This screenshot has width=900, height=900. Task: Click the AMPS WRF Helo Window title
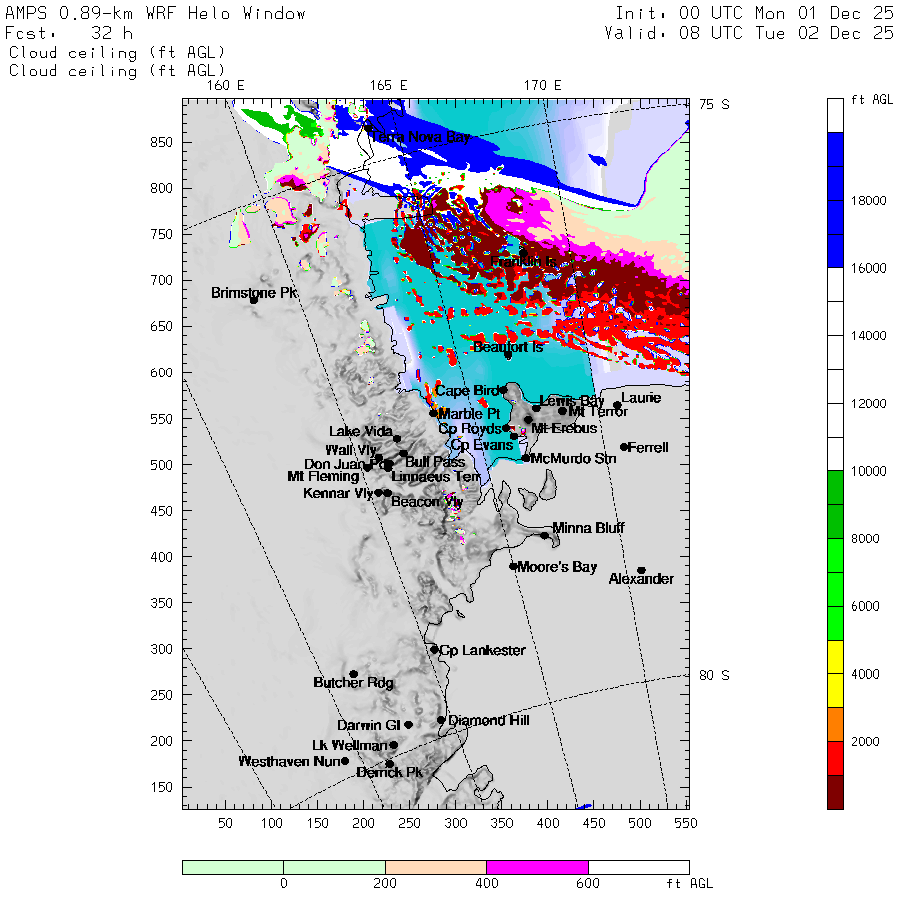155,13
